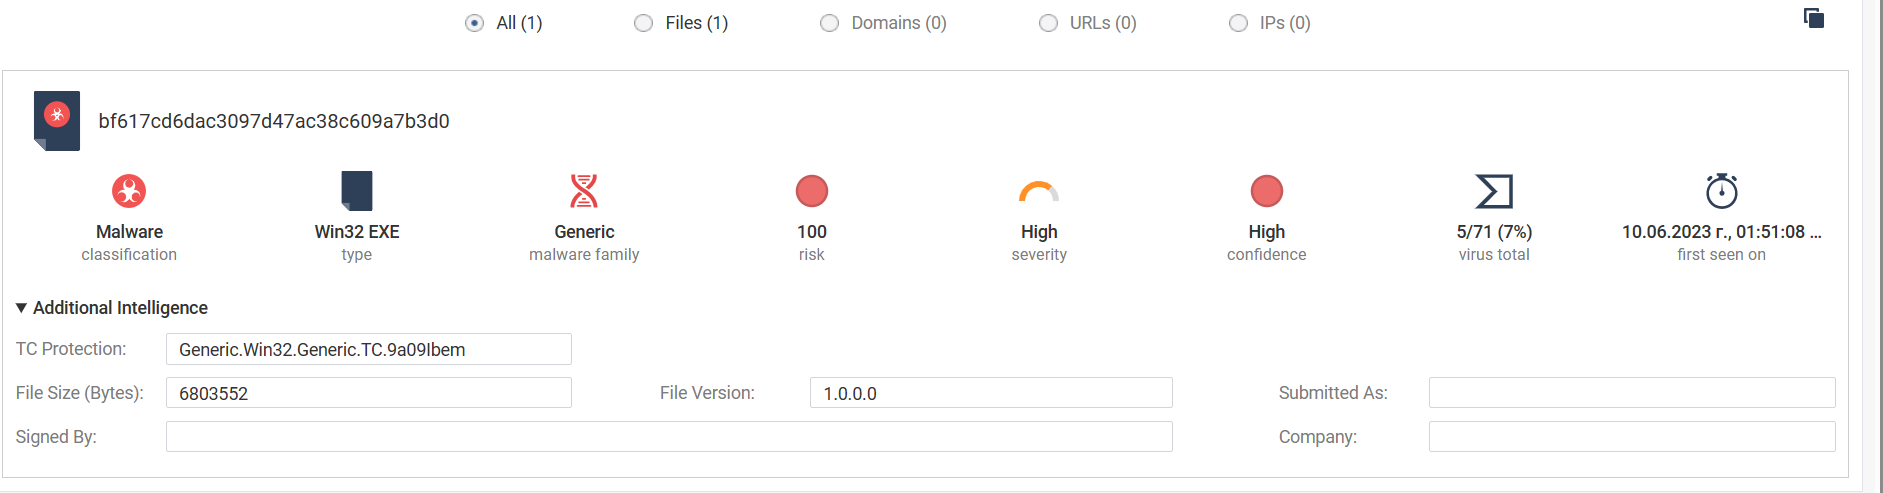The width and height of the screenshot is (1883, 493).
Task: Select the All (1) radio button
Action: coord(475,23)
